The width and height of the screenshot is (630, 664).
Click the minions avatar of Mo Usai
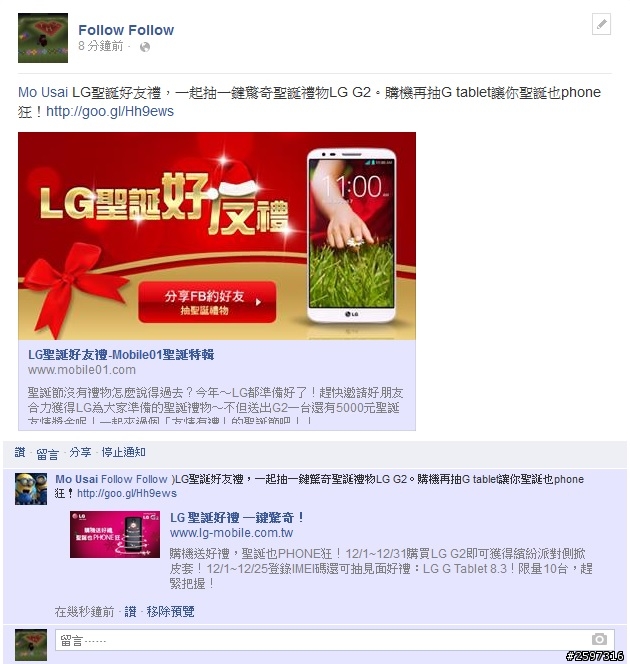[31, 489]
